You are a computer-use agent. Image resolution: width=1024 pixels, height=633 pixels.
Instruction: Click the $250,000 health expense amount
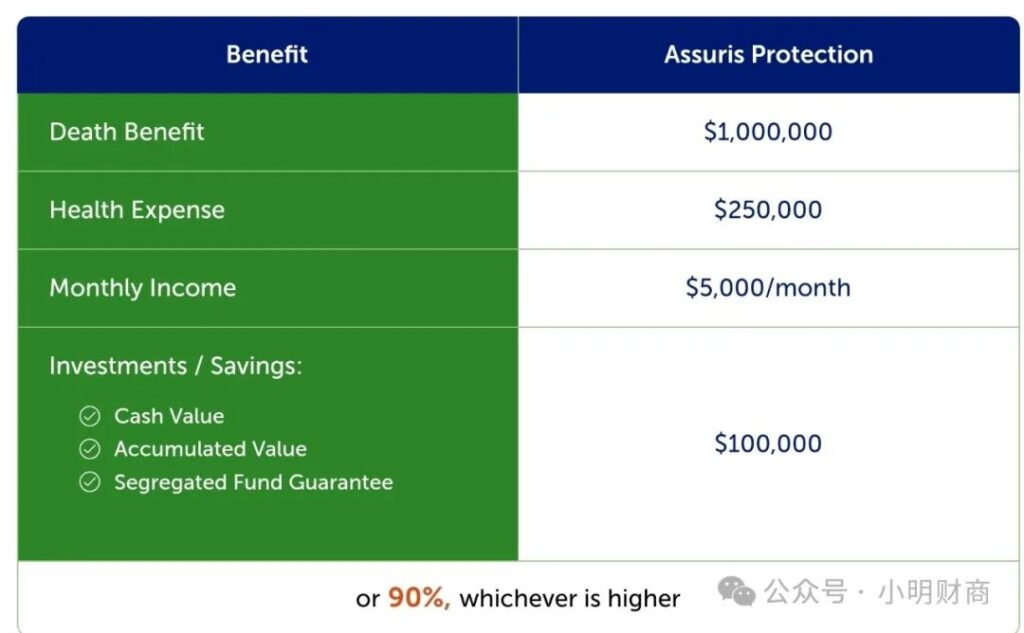(x=768, y=210)
